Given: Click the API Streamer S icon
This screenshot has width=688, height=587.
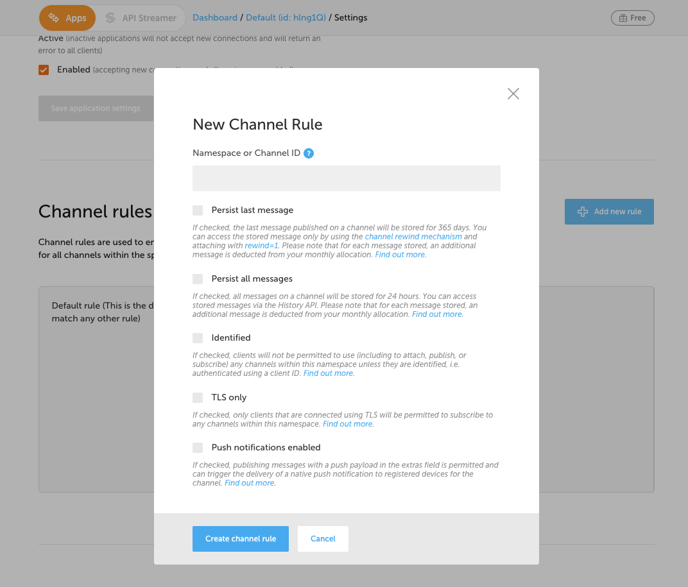Looking at the screenshot, I should tap(110, 18).
